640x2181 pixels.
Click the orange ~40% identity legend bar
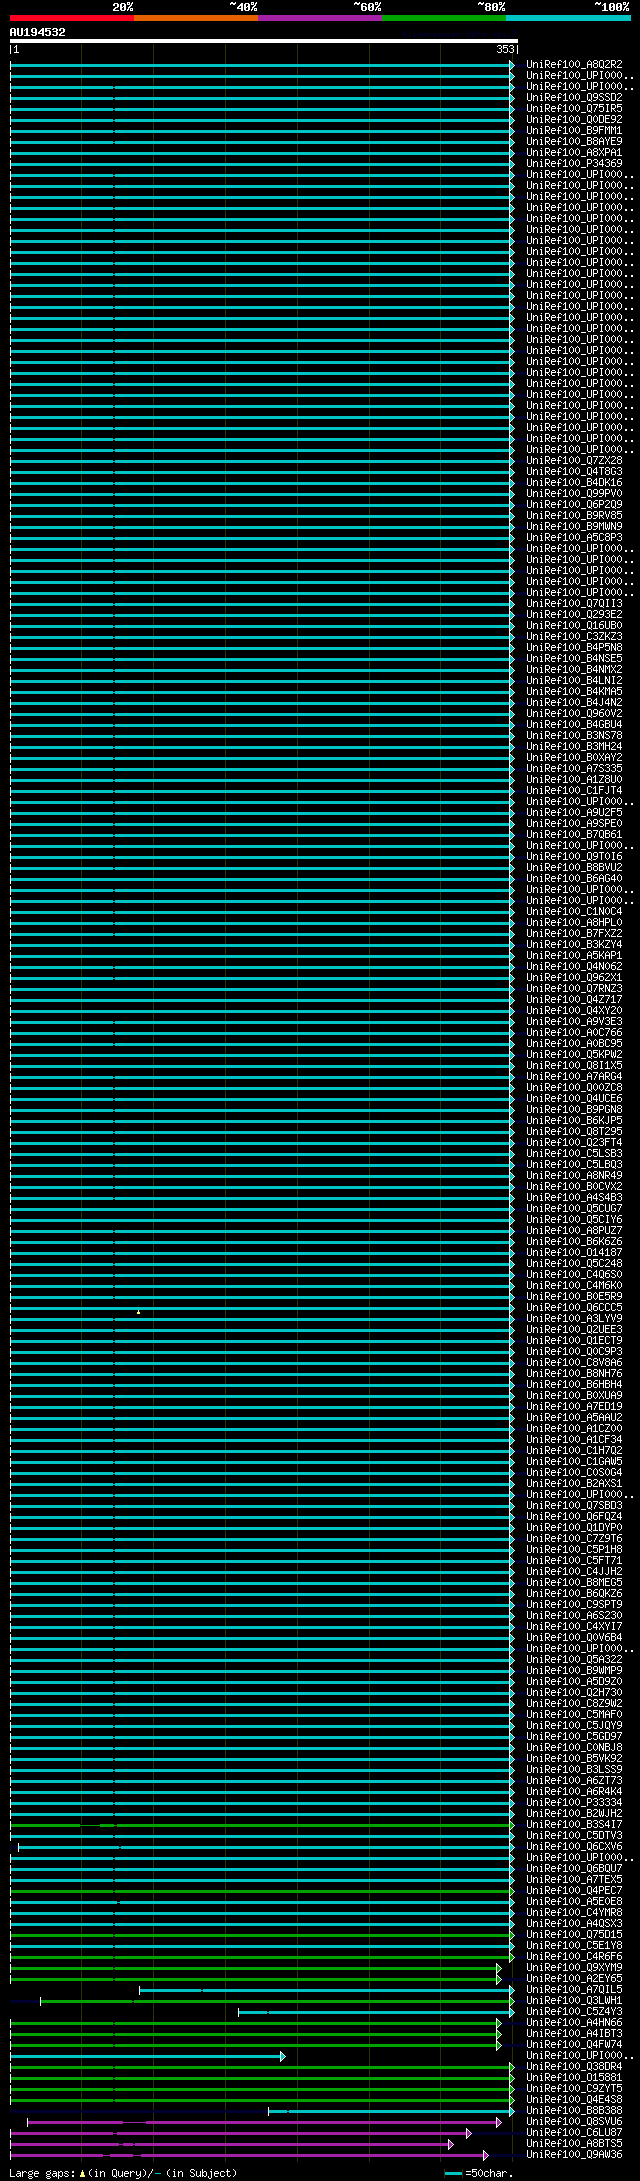[x=196, y=18]
